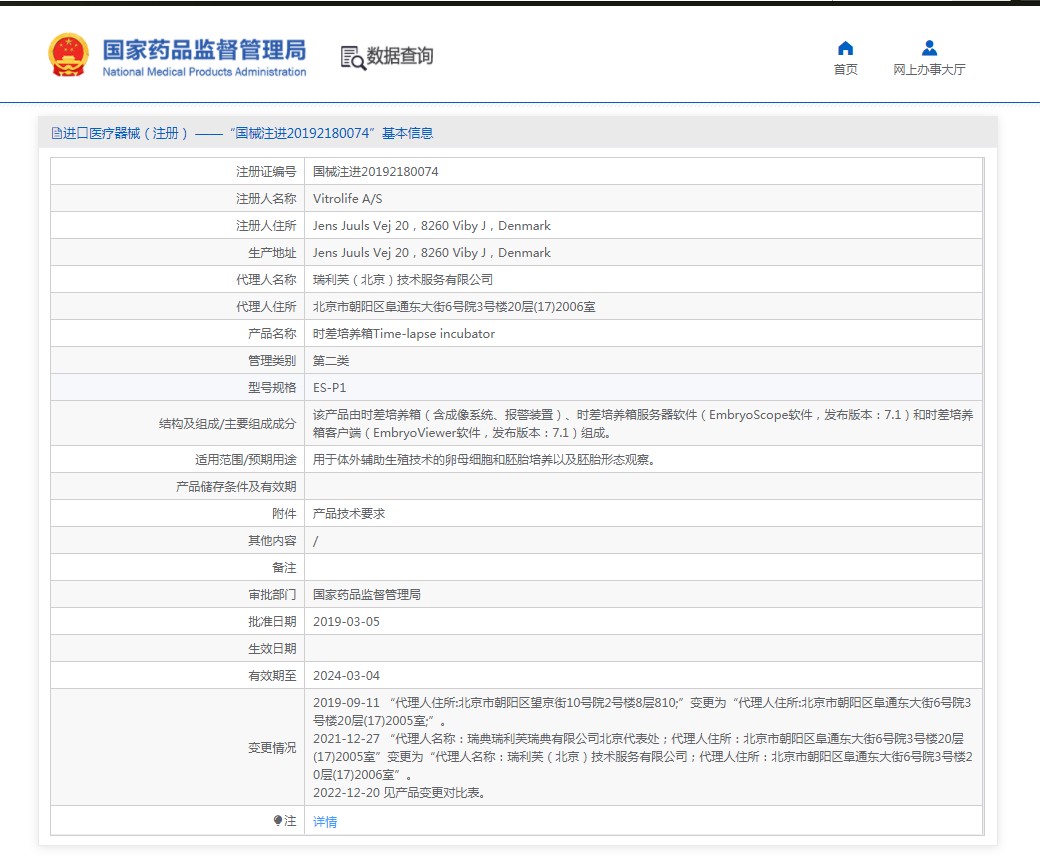Click the document icon before 进口医疗器械
The height and width of the screenshot is (856, 1040).
pos(56,133)
